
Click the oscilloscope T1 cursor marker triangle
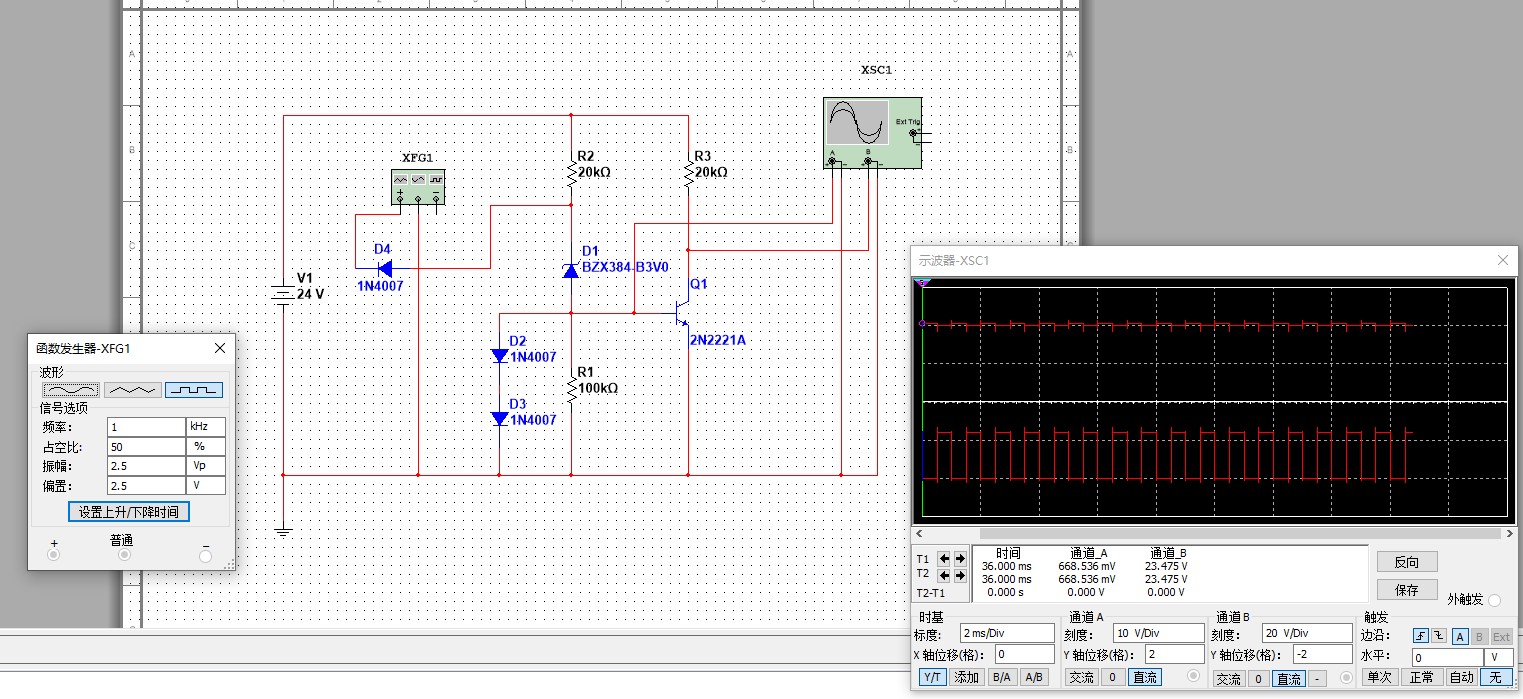click(923, 284)
